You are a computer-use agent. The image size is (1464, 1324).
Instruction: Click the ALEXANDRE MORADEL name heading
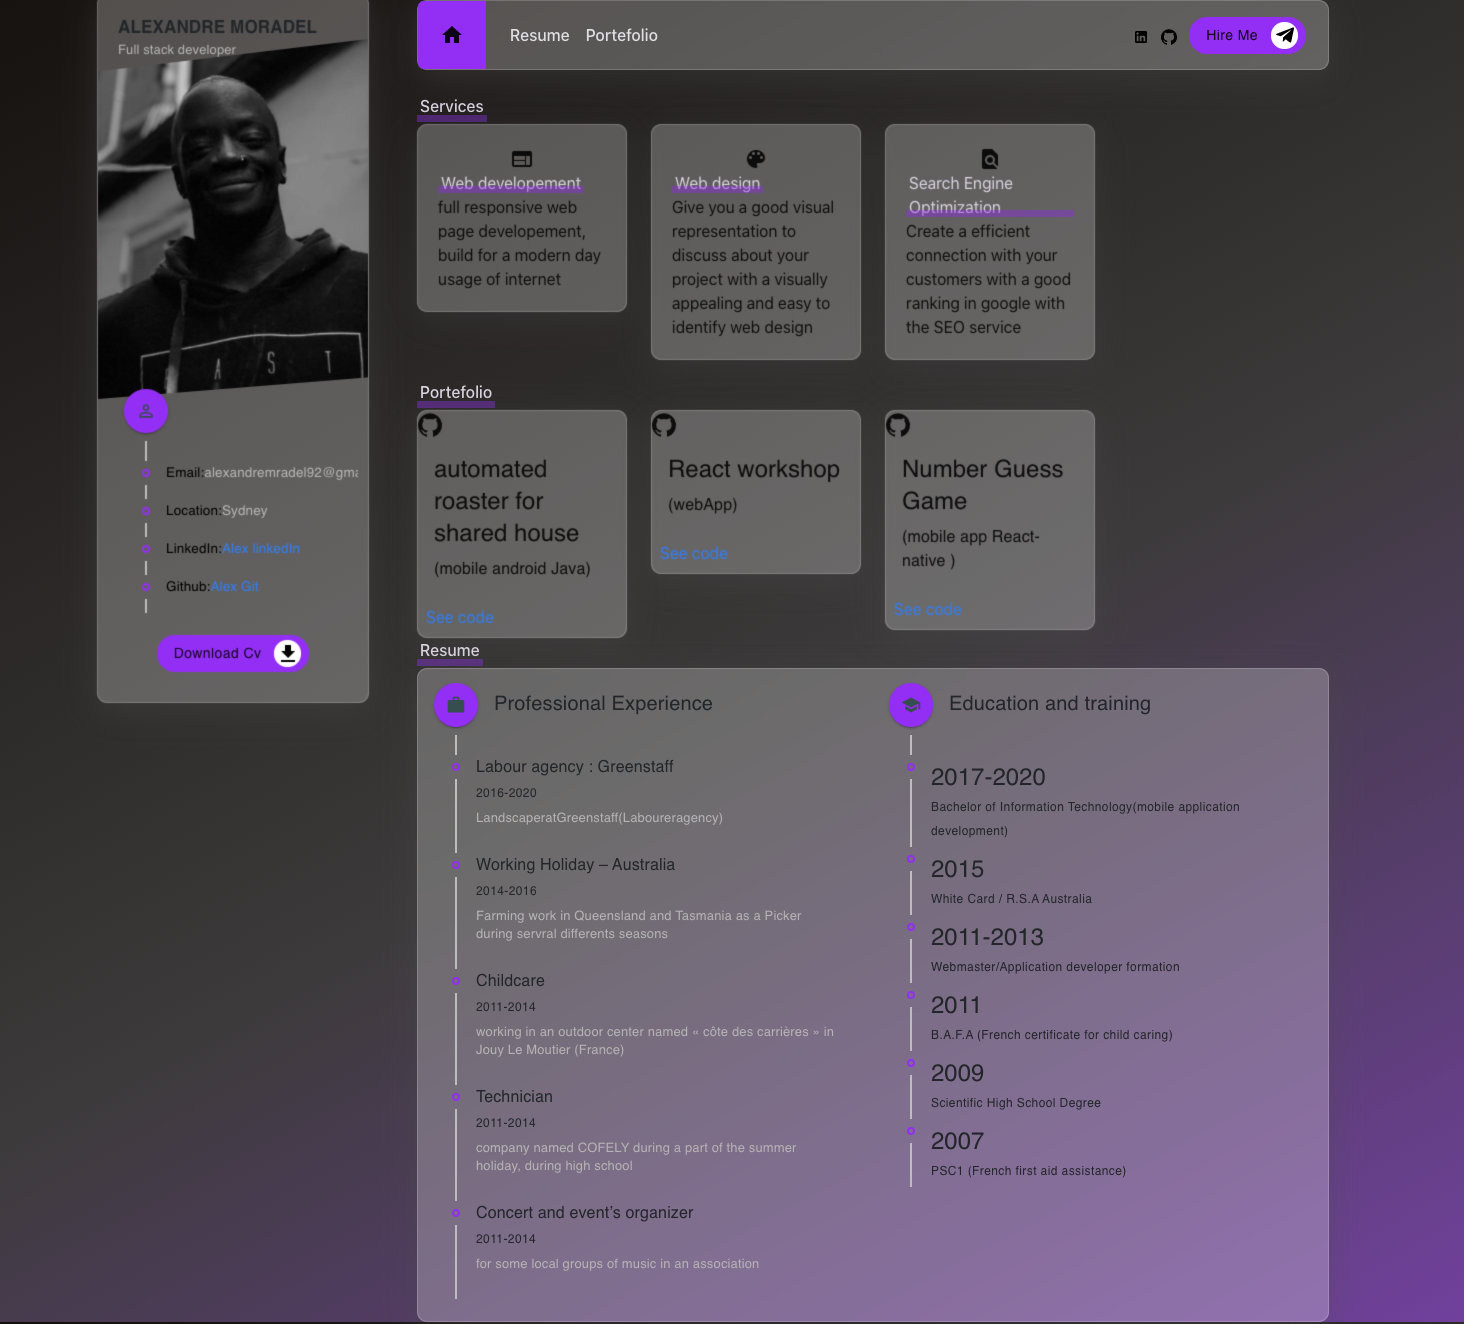pos(217,27)
